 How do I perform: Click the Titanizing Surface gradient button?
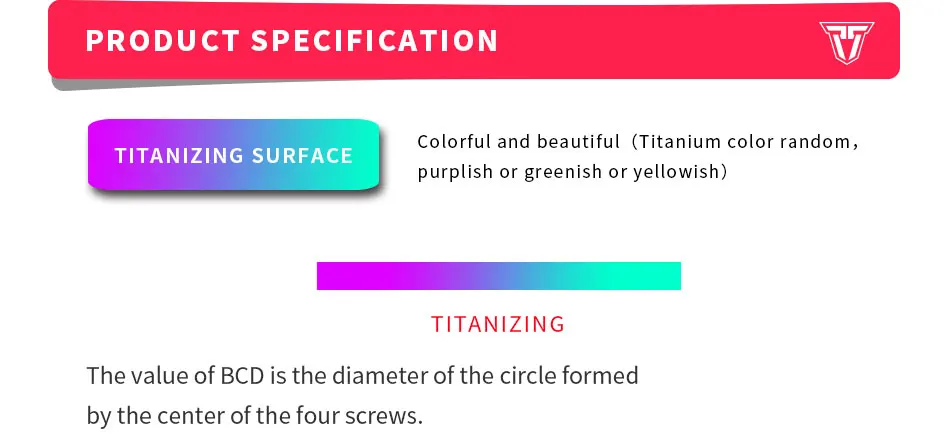click(x=234, y=155)
